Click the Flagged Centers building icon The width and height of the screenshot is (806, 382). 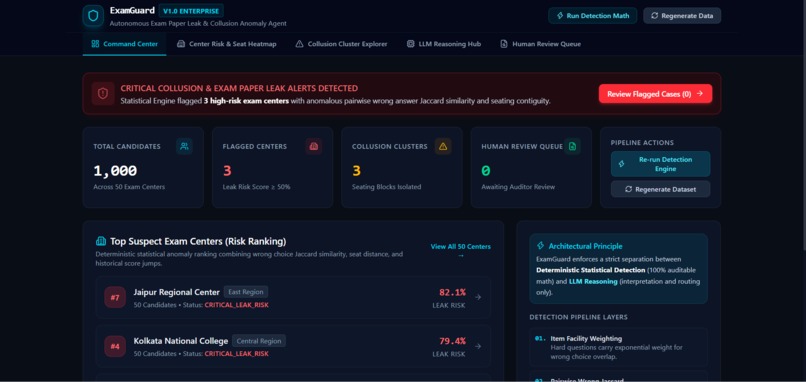pyautogui.click(x=314, y=147)
